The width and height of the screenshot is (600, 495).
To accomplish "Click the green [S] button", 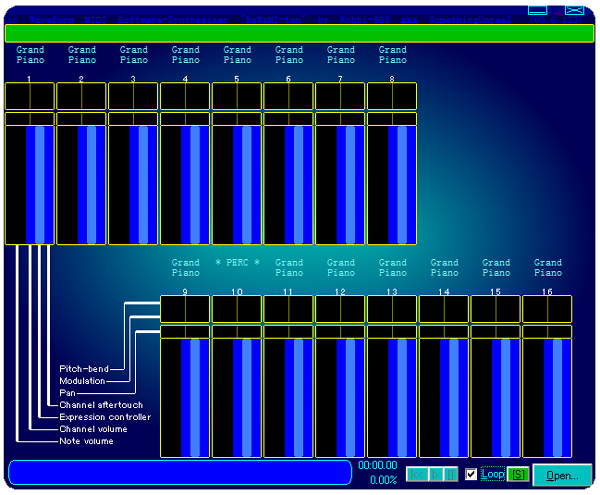I will tap(518, 474).
